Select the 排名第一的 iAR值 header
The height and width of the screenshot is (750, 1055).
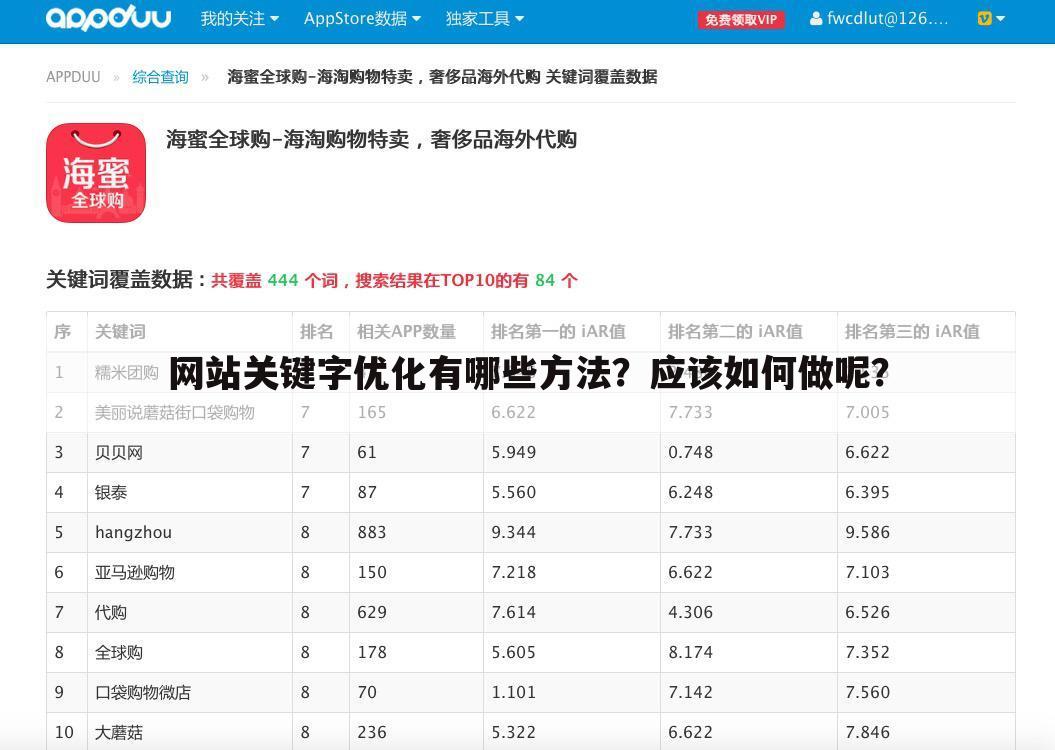click(558, 332)
